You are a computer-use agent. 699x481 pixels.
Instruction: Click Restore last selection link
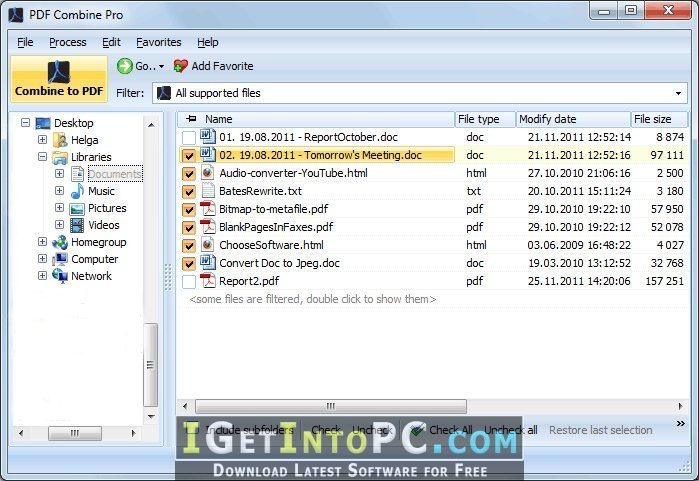(x=600, y=430)
